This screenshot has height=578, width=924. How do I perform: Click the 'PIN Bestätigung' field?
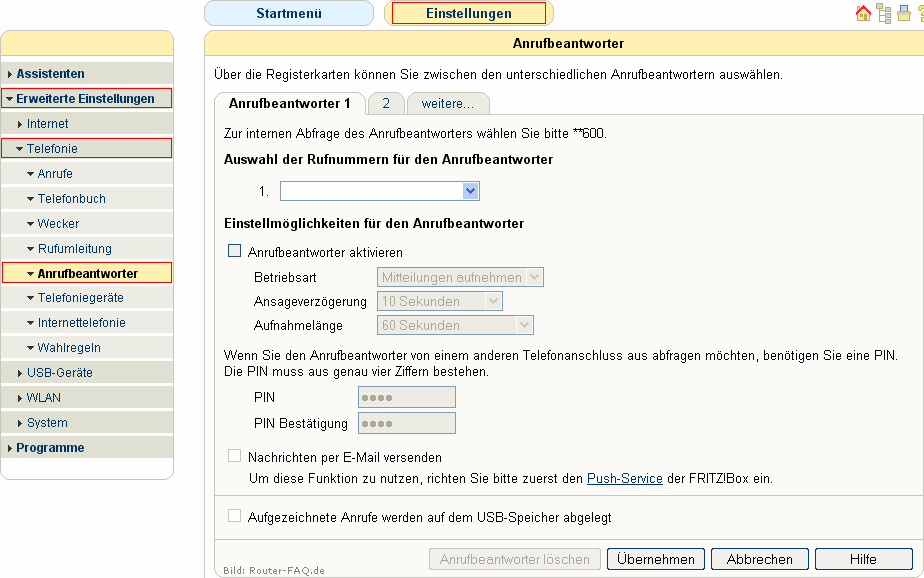[x=407, y=423]
